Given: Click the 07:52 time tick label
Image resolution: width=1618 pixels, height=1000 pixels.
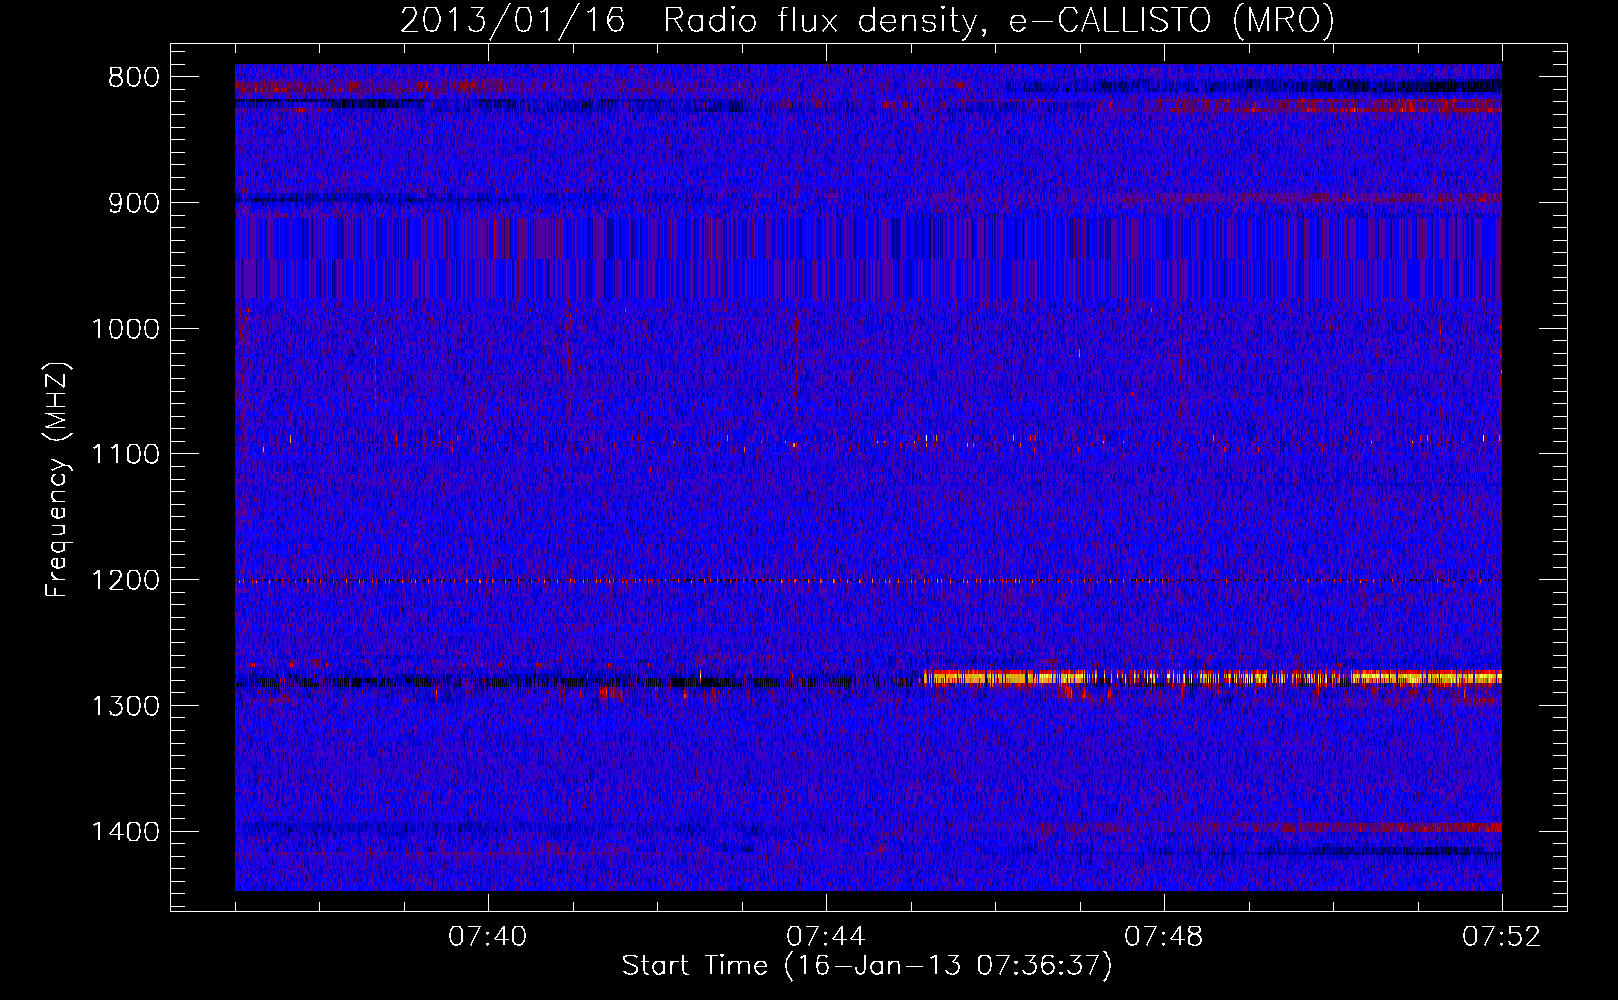Looking at the screenshot, I should (1502, 937).
